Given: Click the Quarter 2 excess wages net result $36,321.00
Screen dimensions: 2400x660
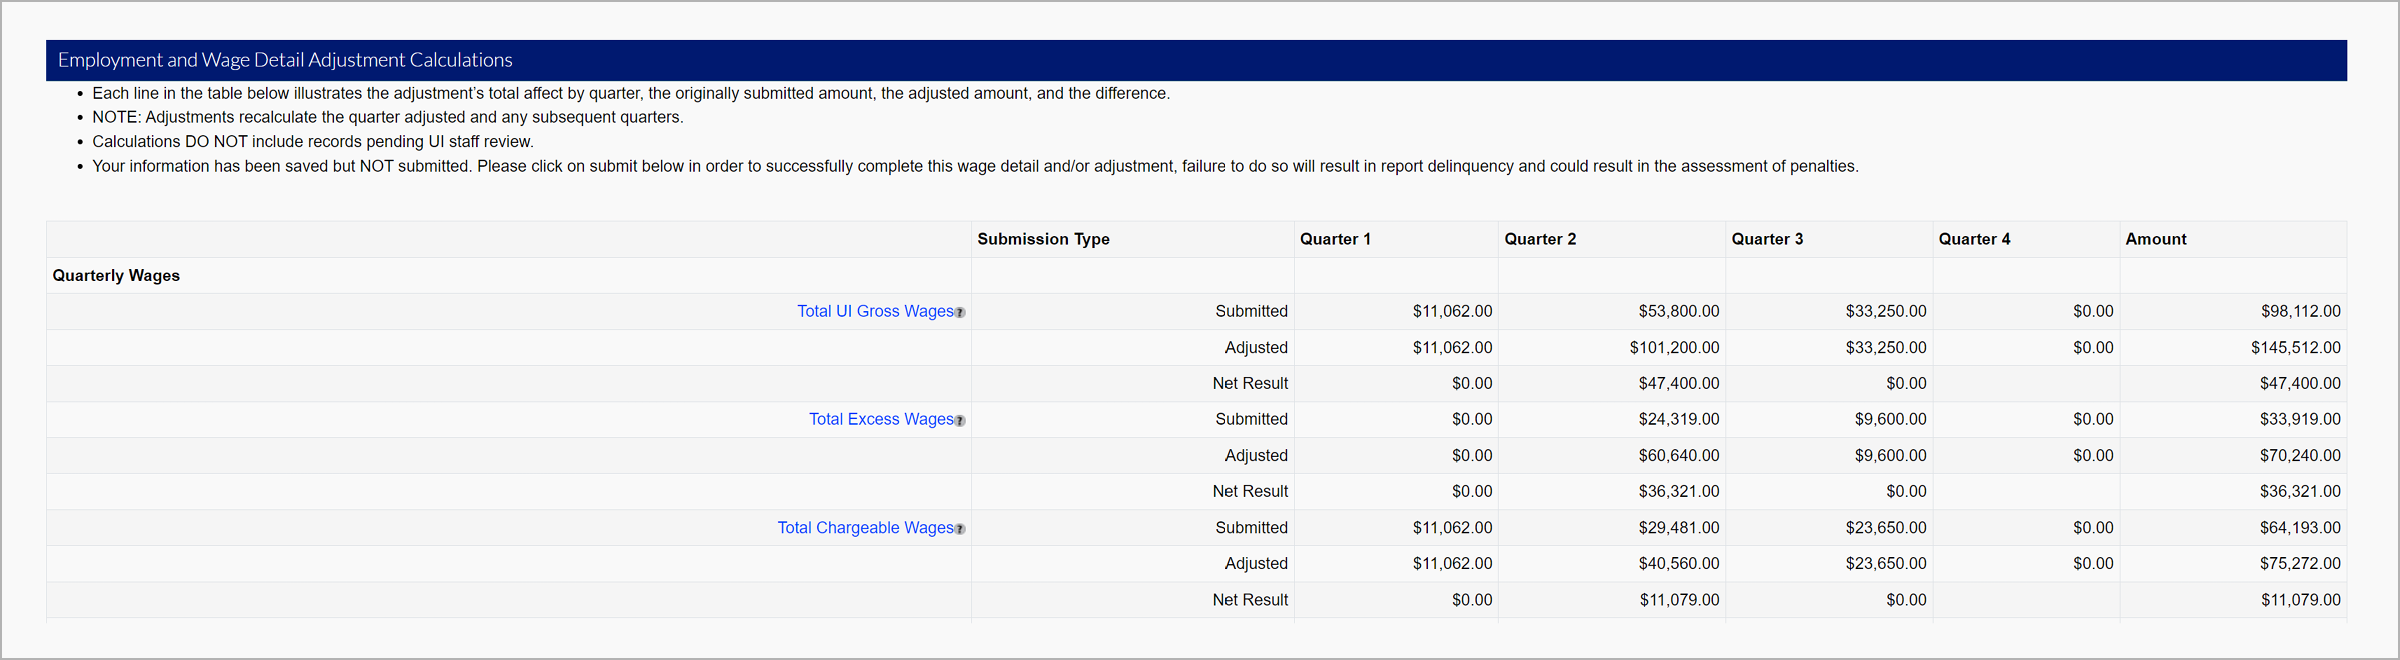Looking at the screenshot, I should (x=1678, y=491).
